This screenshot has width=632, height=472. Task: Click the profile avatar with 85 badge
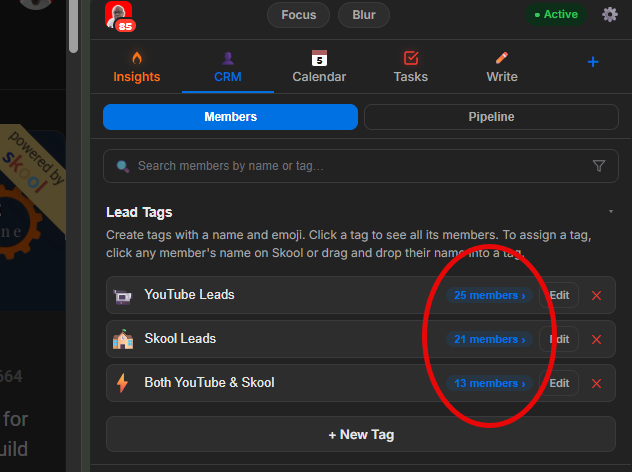coord(120,16)
